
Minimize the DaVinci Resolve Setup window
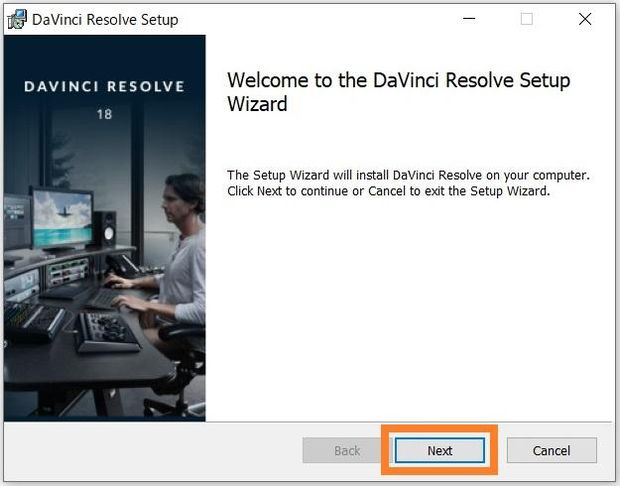click(x=469, y=19)
